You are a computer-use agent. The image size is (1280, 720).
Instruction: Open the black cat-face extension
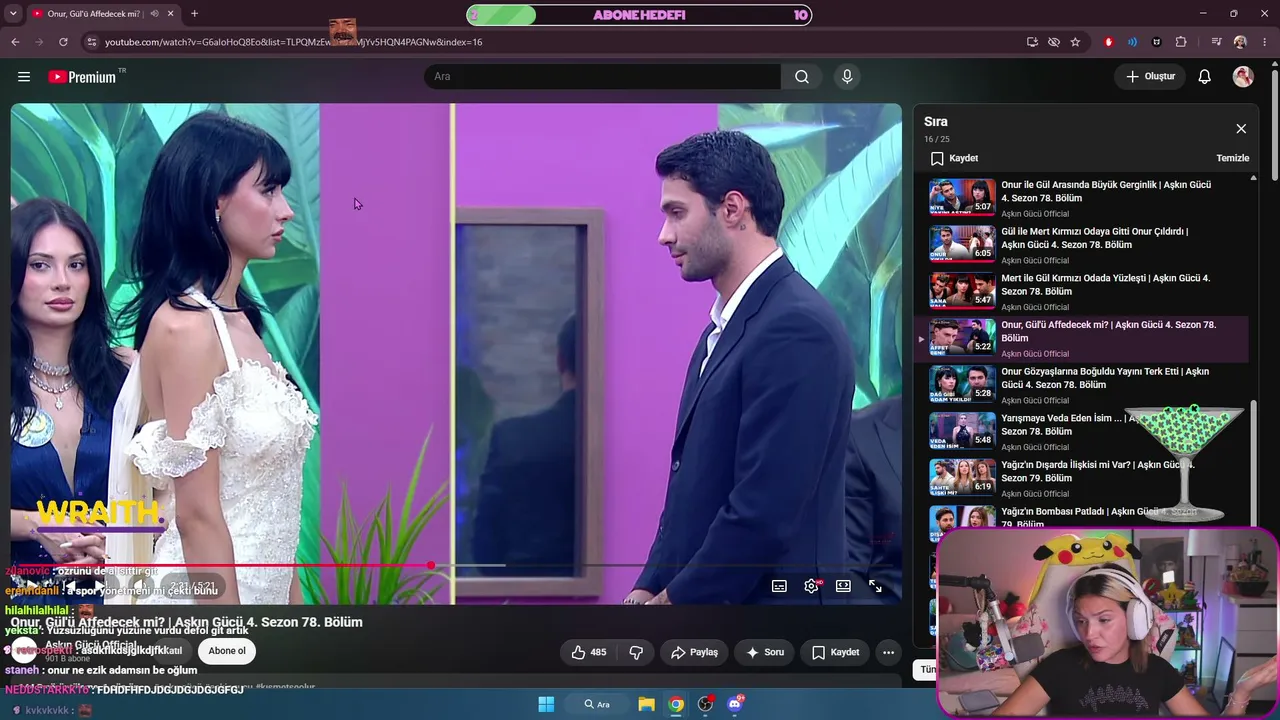(1157, 42)
